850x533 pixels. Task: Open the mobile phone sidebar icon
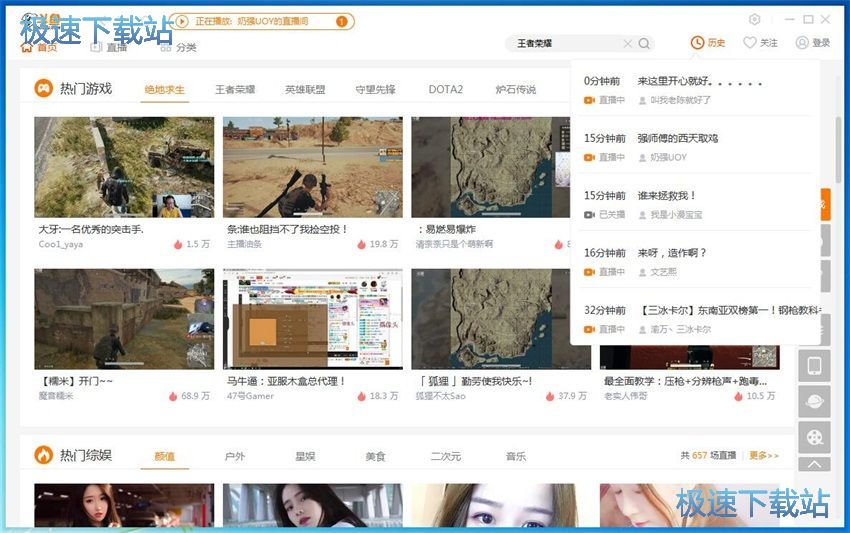[x=814, y=366]
